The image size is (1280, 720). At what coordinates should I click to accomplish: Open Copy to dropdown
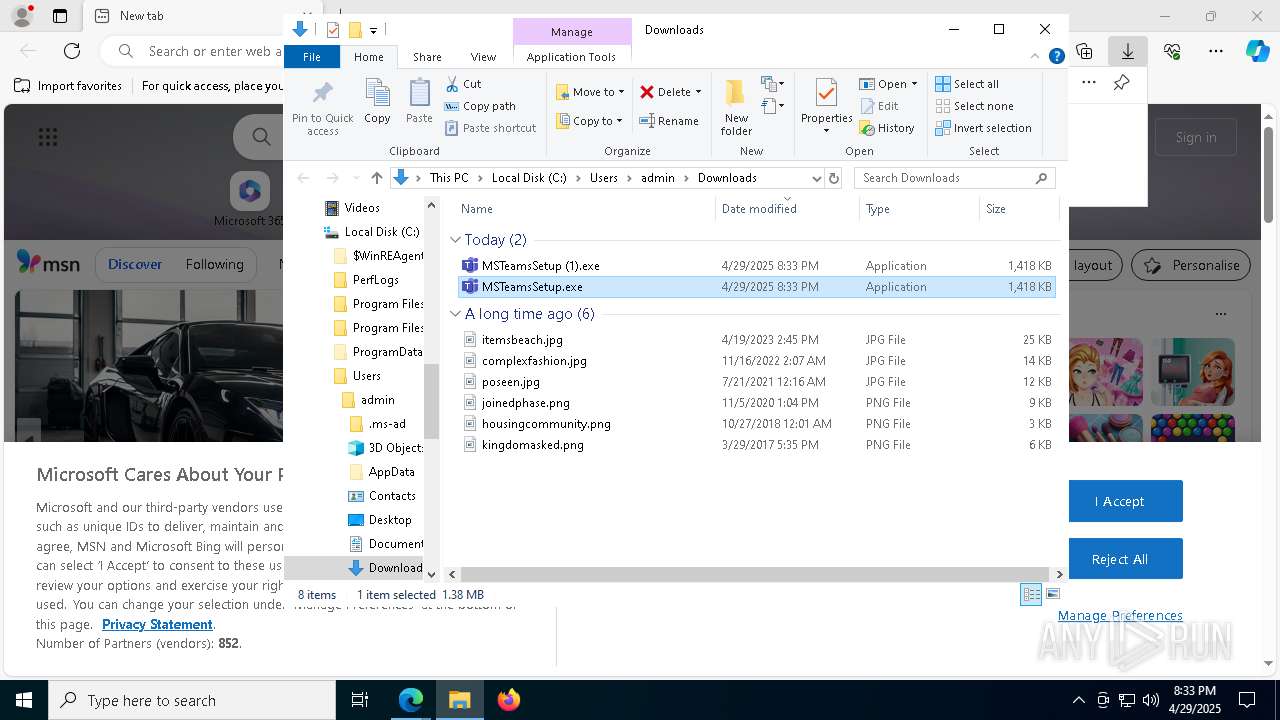590,121
